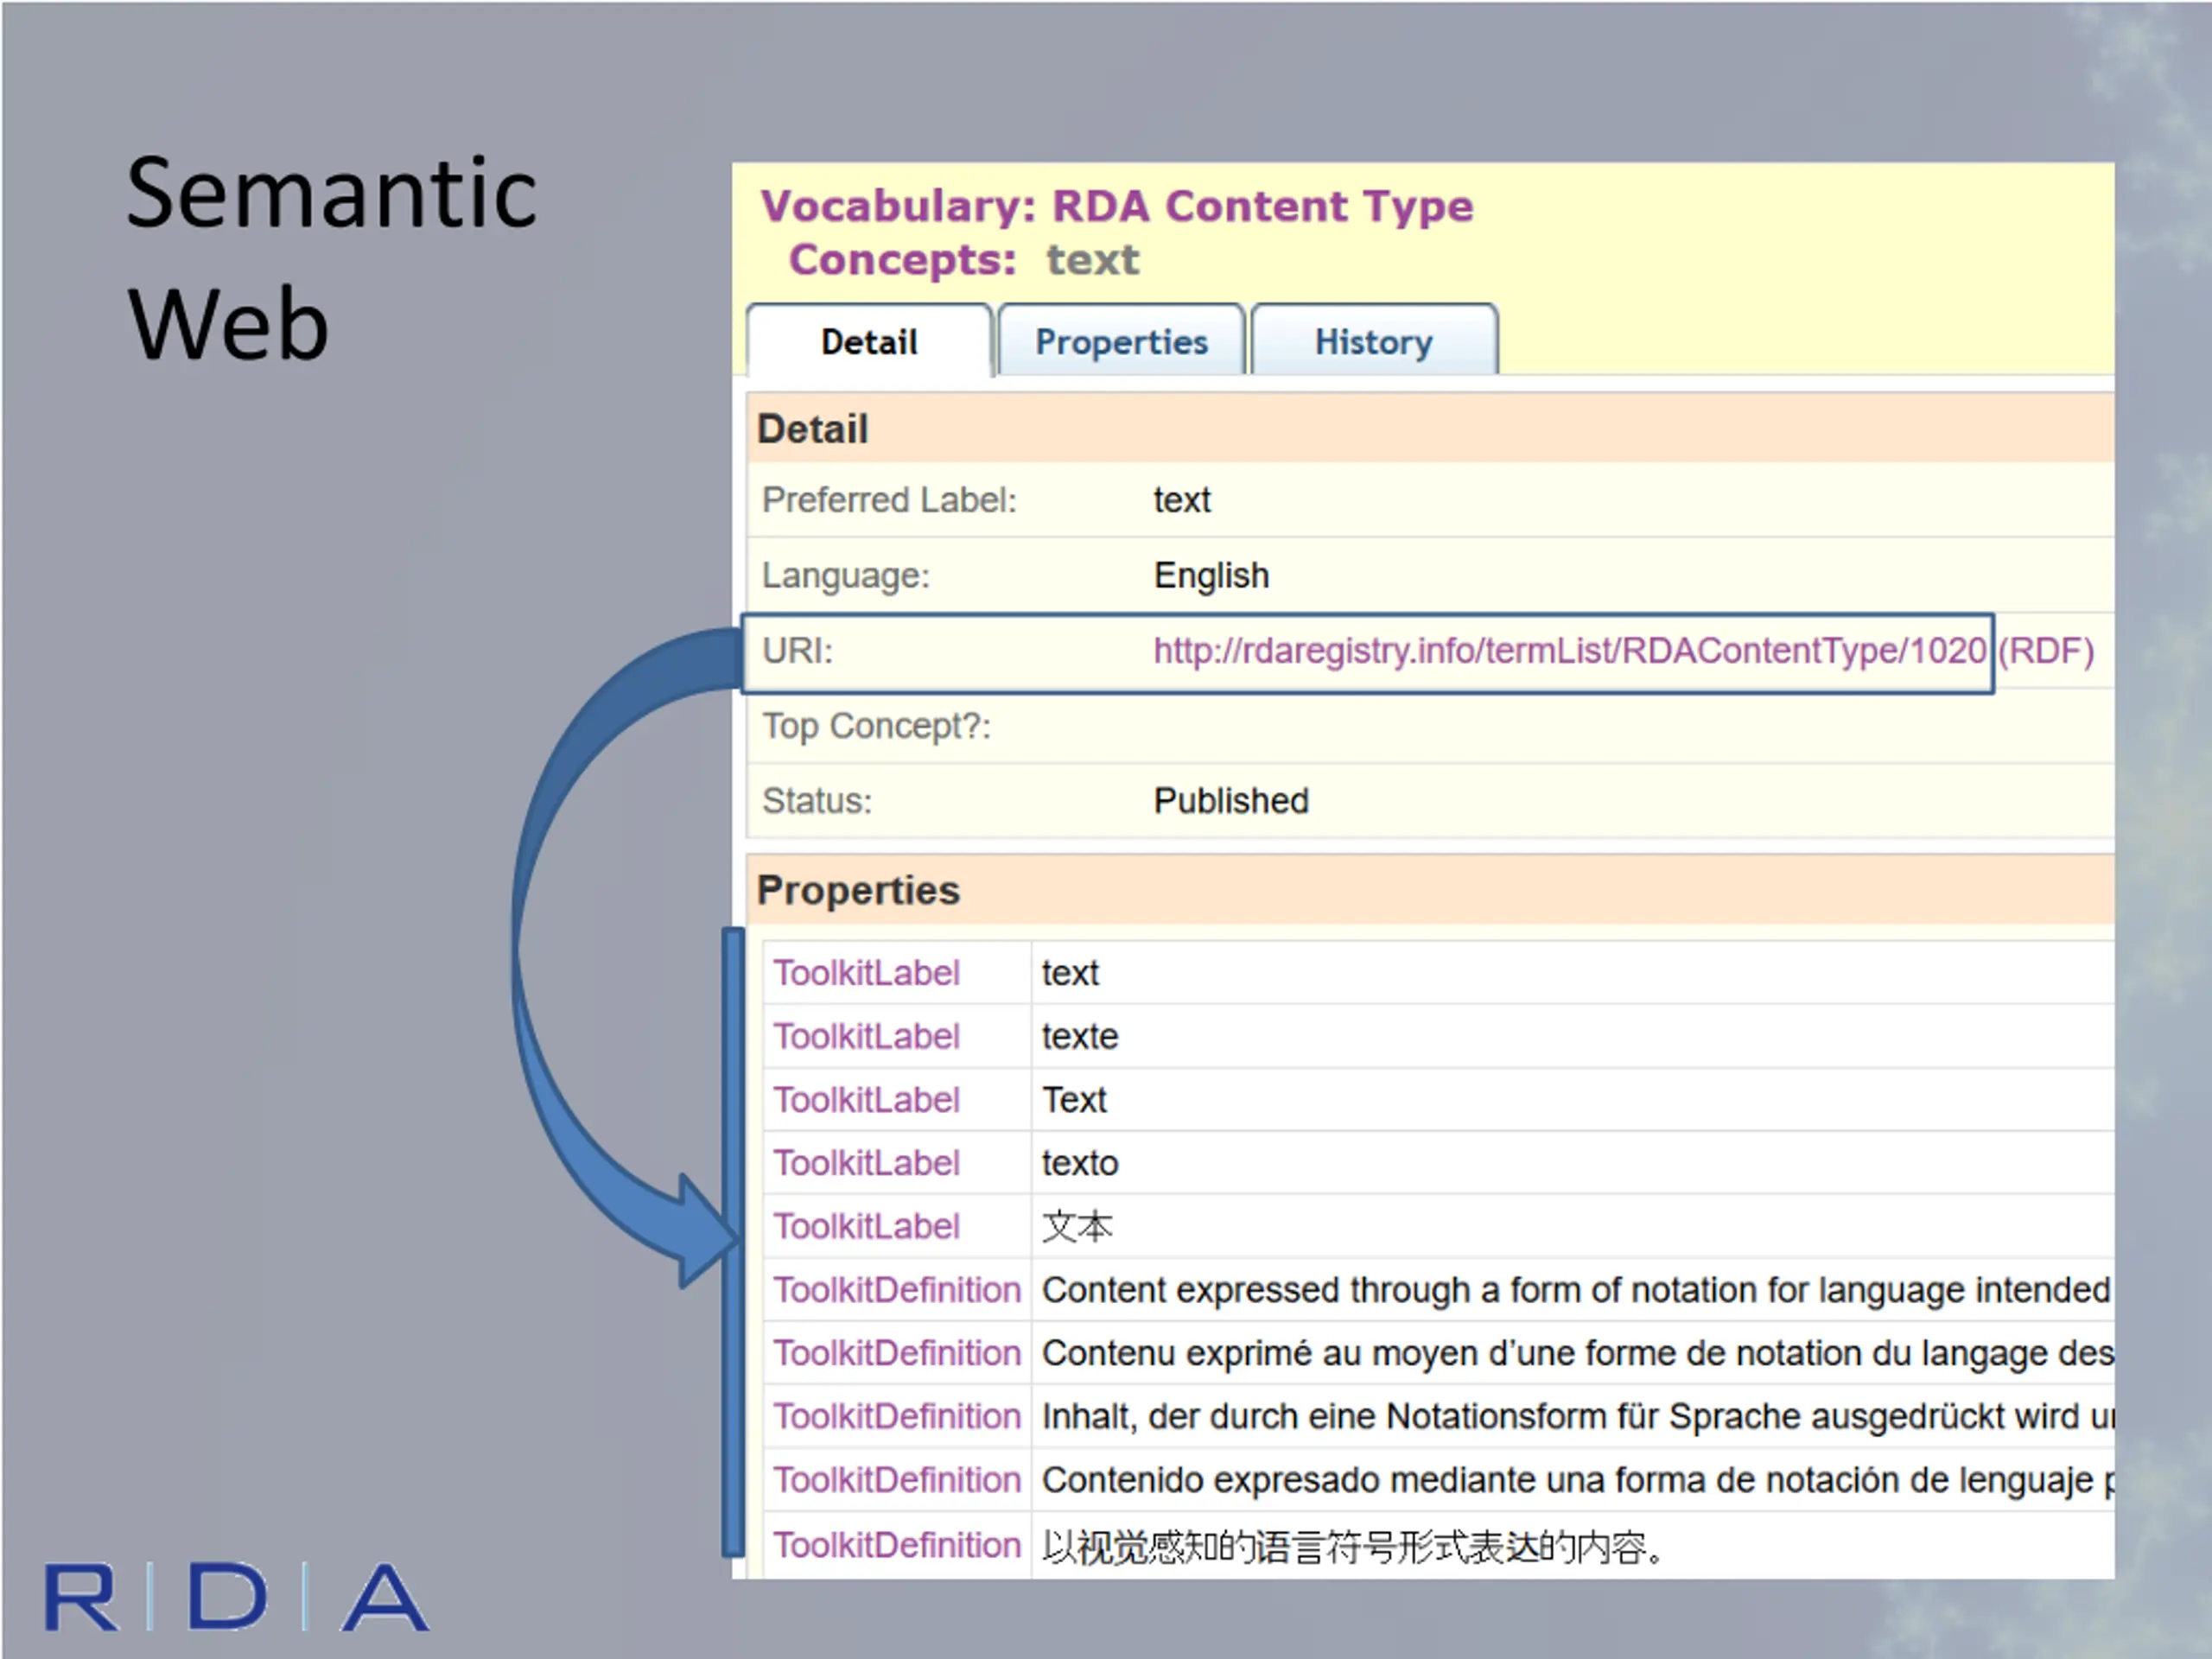
Task: Open the (RDF) link
Action: [2045, 651]
